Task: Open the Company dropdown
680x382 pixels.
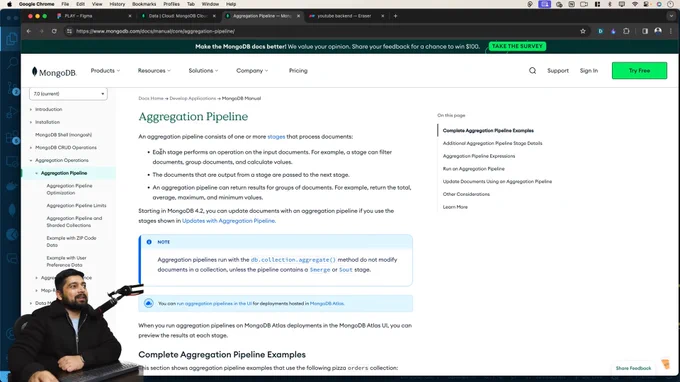Action: point(252,71)
